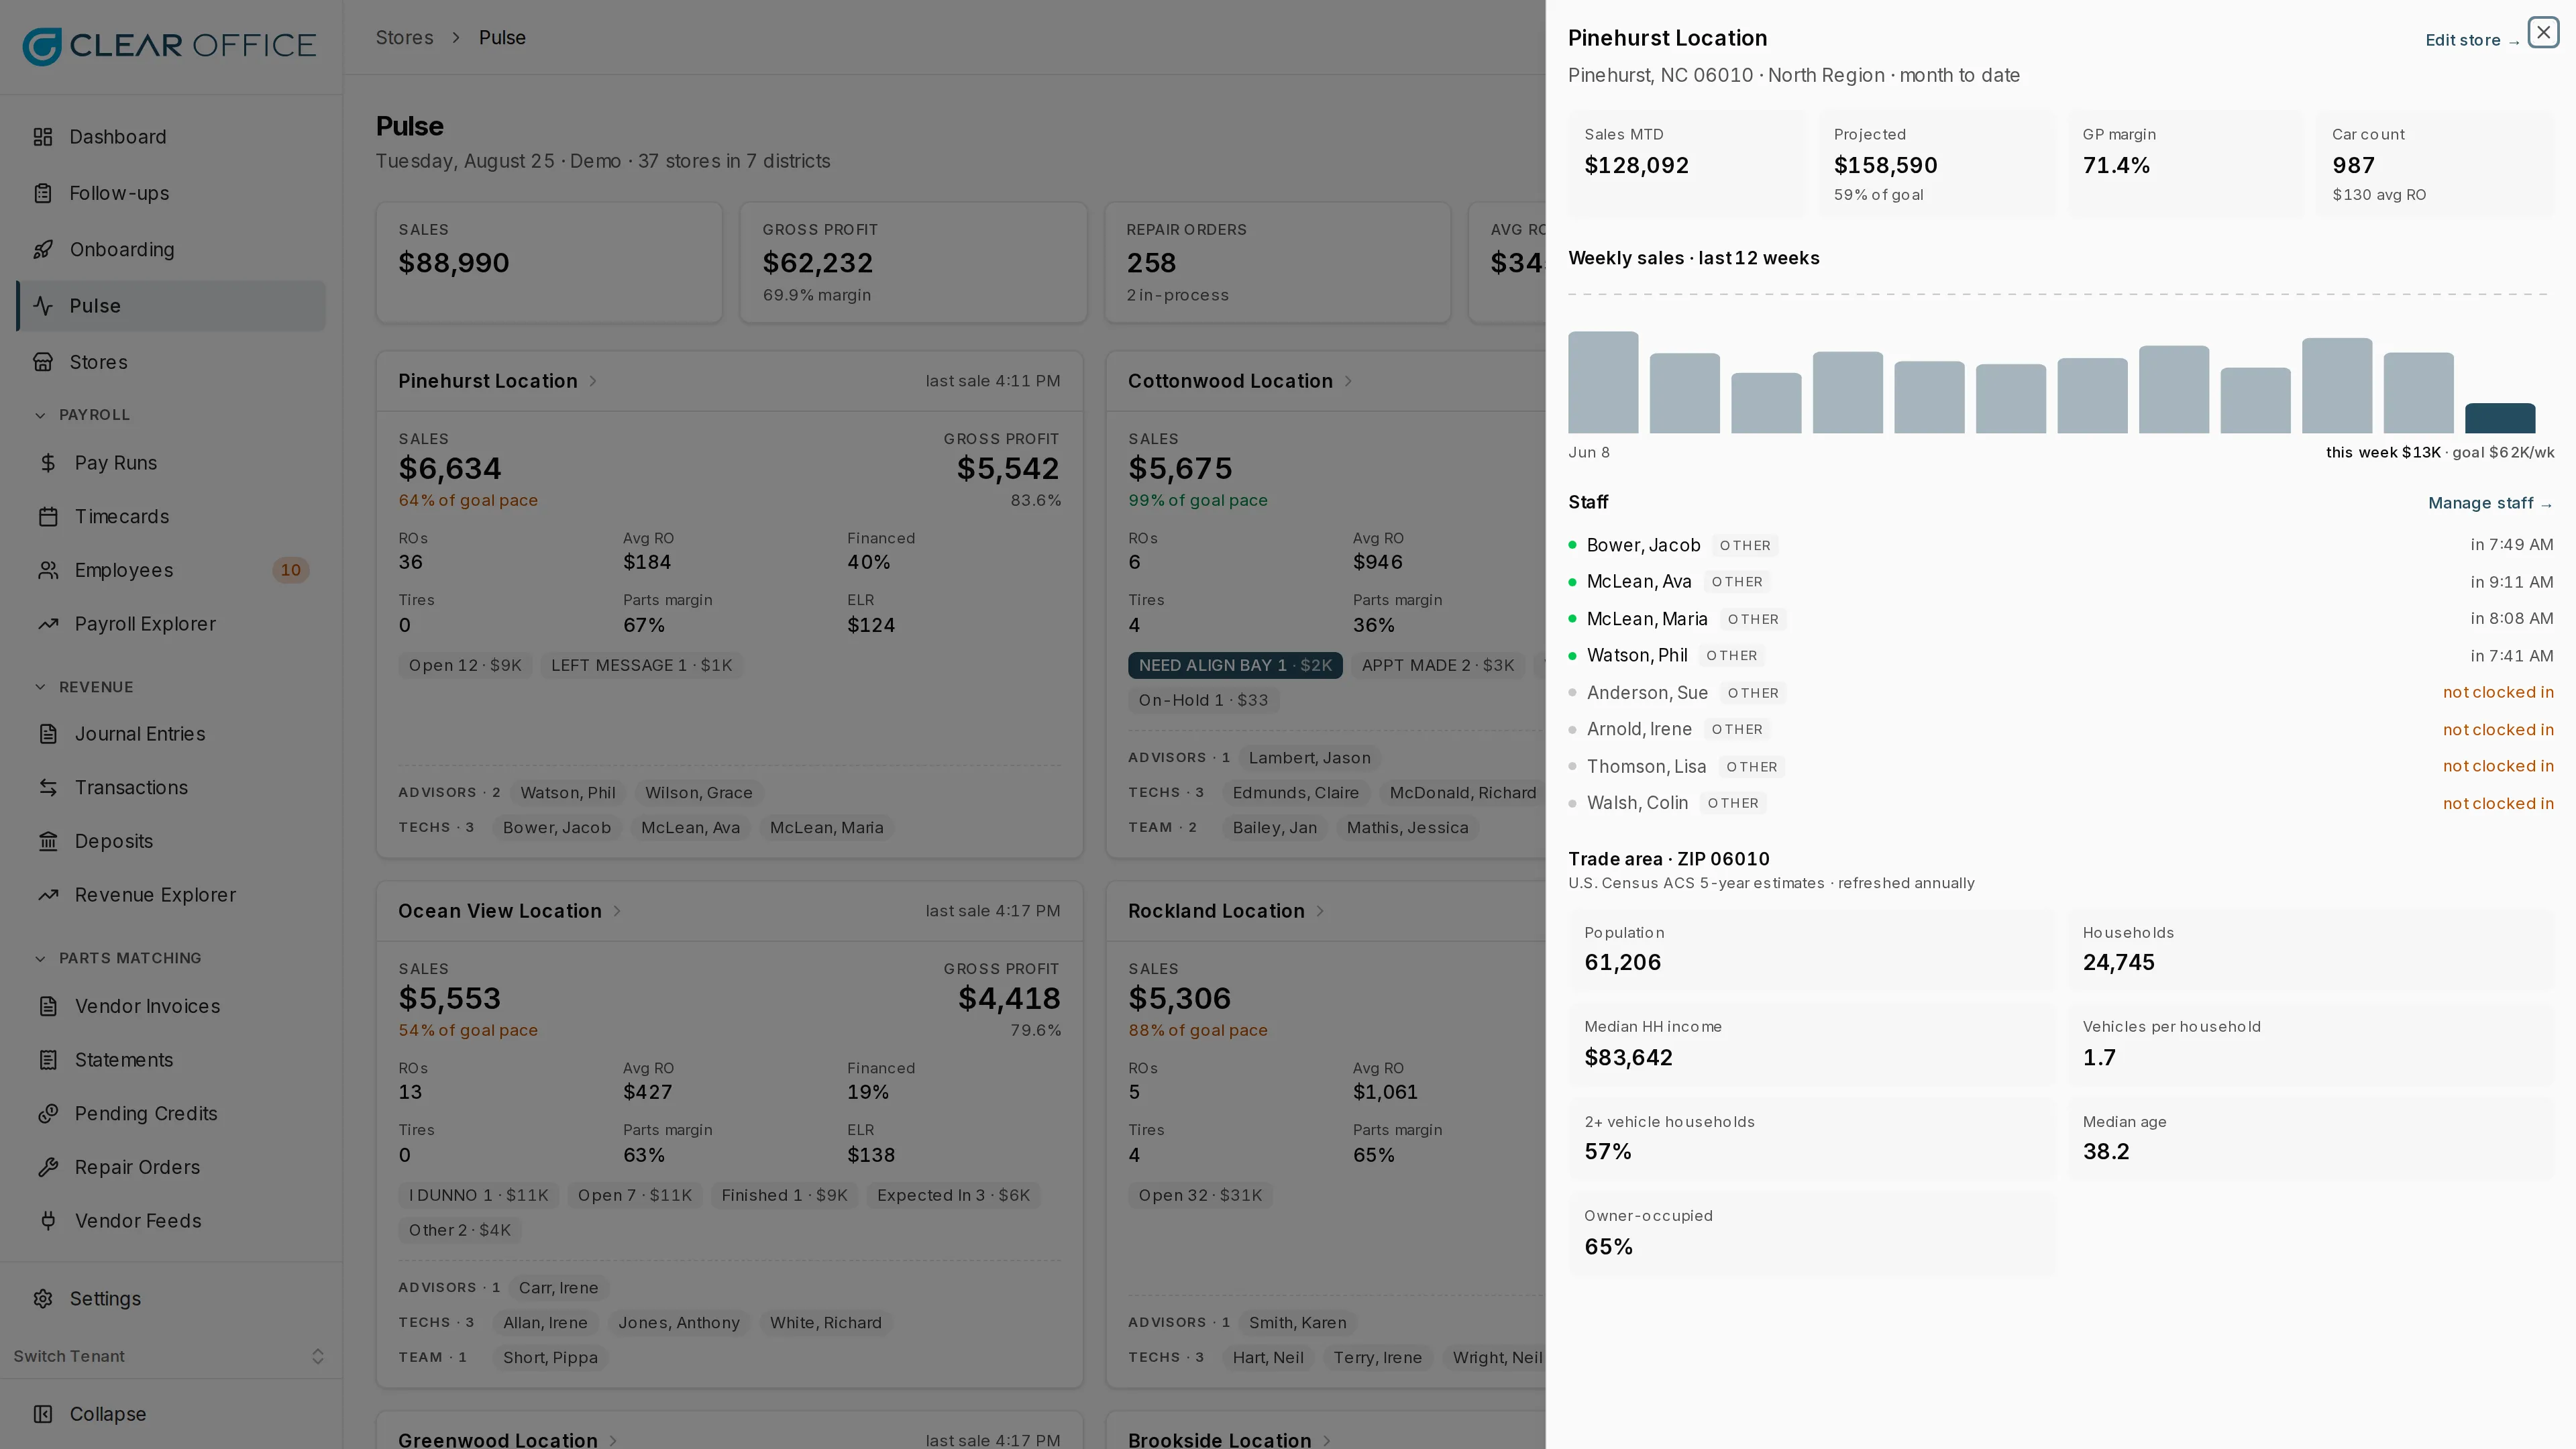Image resolution: width=2576 pixels, height=1449 pixels.
Task: Click the Transactions arrows icon
Action: [x=48, y=788]
